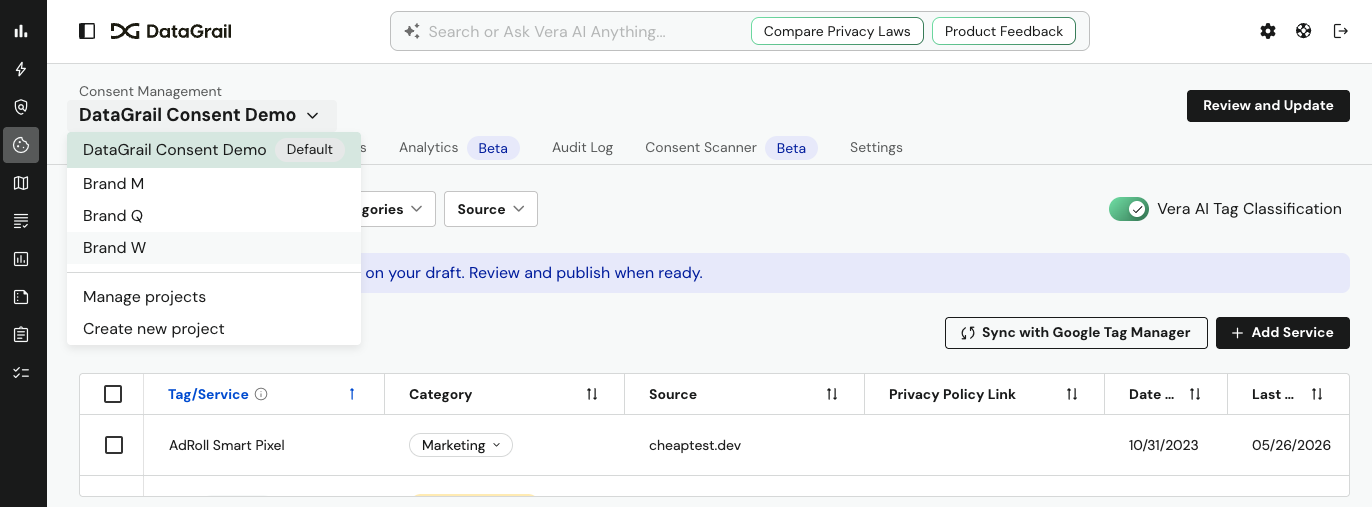This screenshot has width=1372, height=507.
Task: Click the log out icon
Action: pyautogui.click(x=1341, y=31)
